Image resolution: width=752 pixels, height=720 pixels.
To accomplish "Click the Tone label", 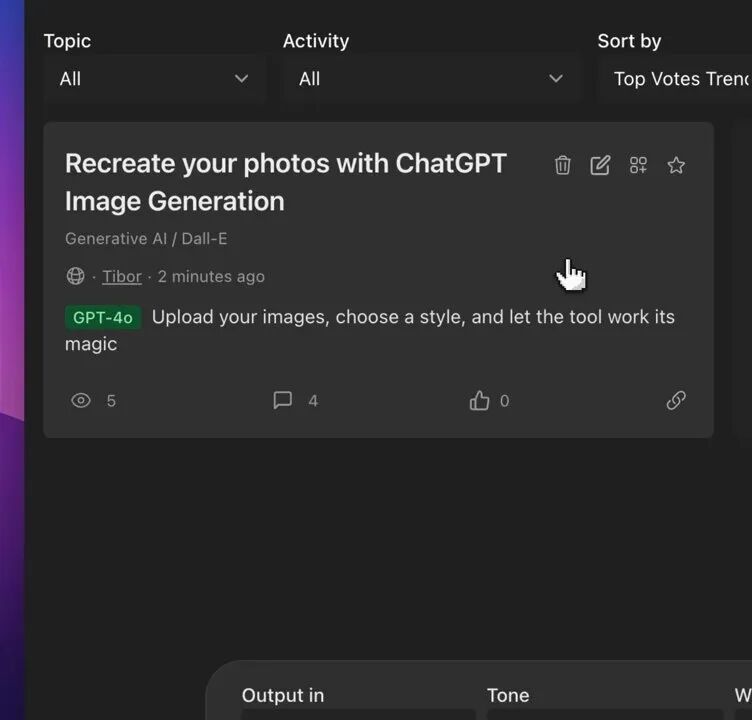I will [508, 696].
